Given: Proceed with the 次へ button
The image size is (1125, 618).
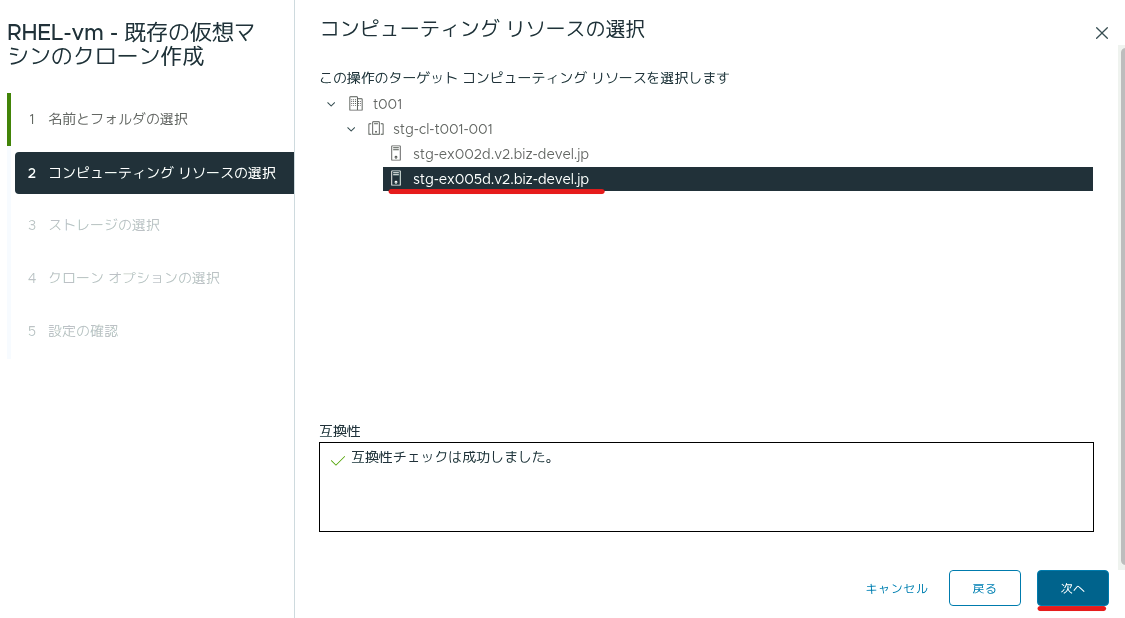Looking at the screenshot, I should point(1073,589).
